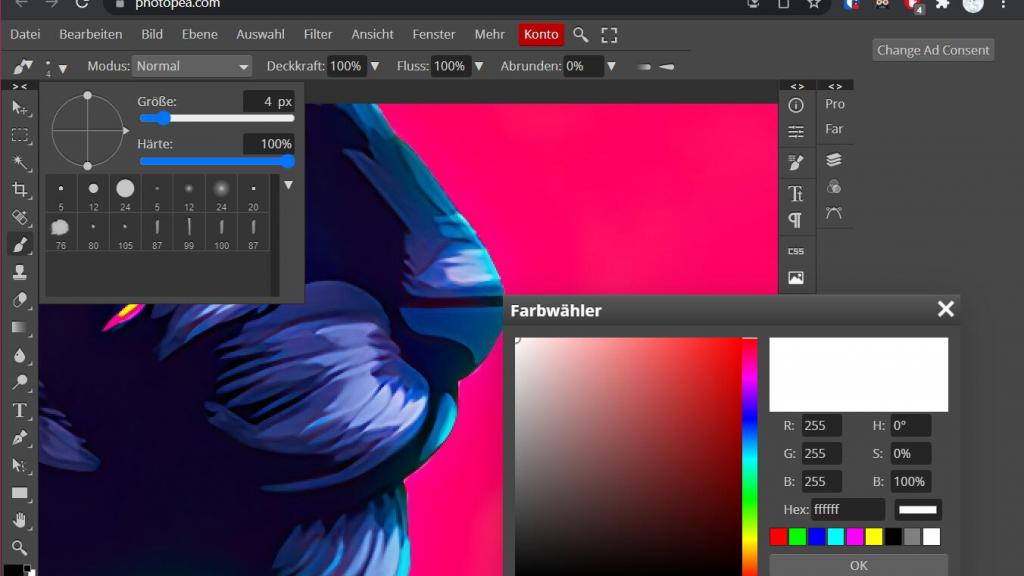Image resolution: width=1024 pixels, height=576 pixels.
Task: Open brush preset picker arrow in options bar
Action: click(x=63, y=68)
